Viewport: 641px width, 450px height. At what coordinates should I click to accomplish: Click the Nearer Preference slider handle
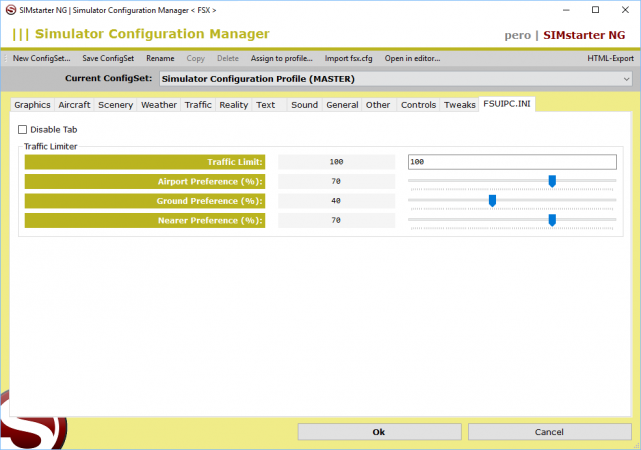[x=552, y=220]
